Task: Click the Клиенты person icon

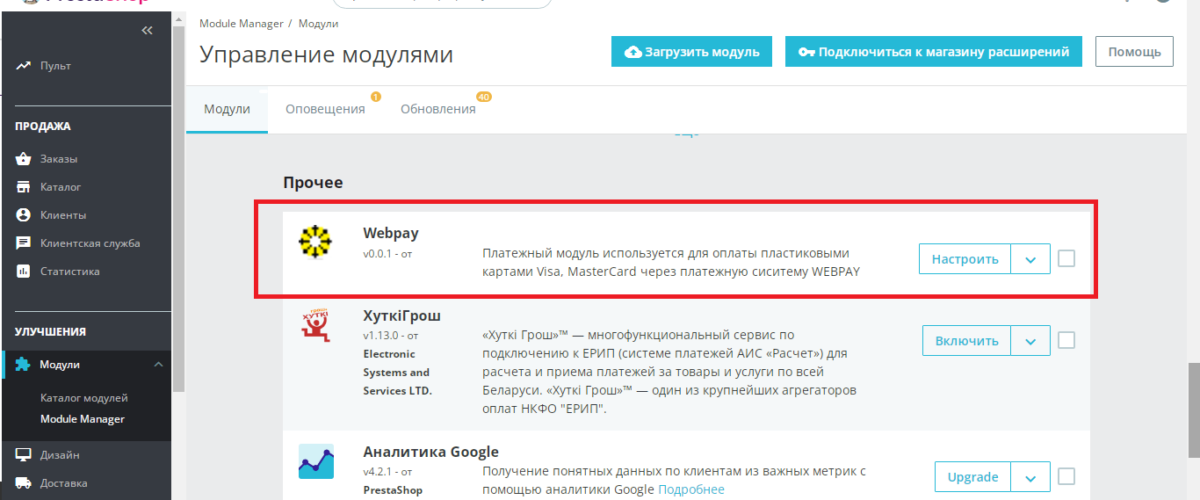Action: tap(23, 215)
